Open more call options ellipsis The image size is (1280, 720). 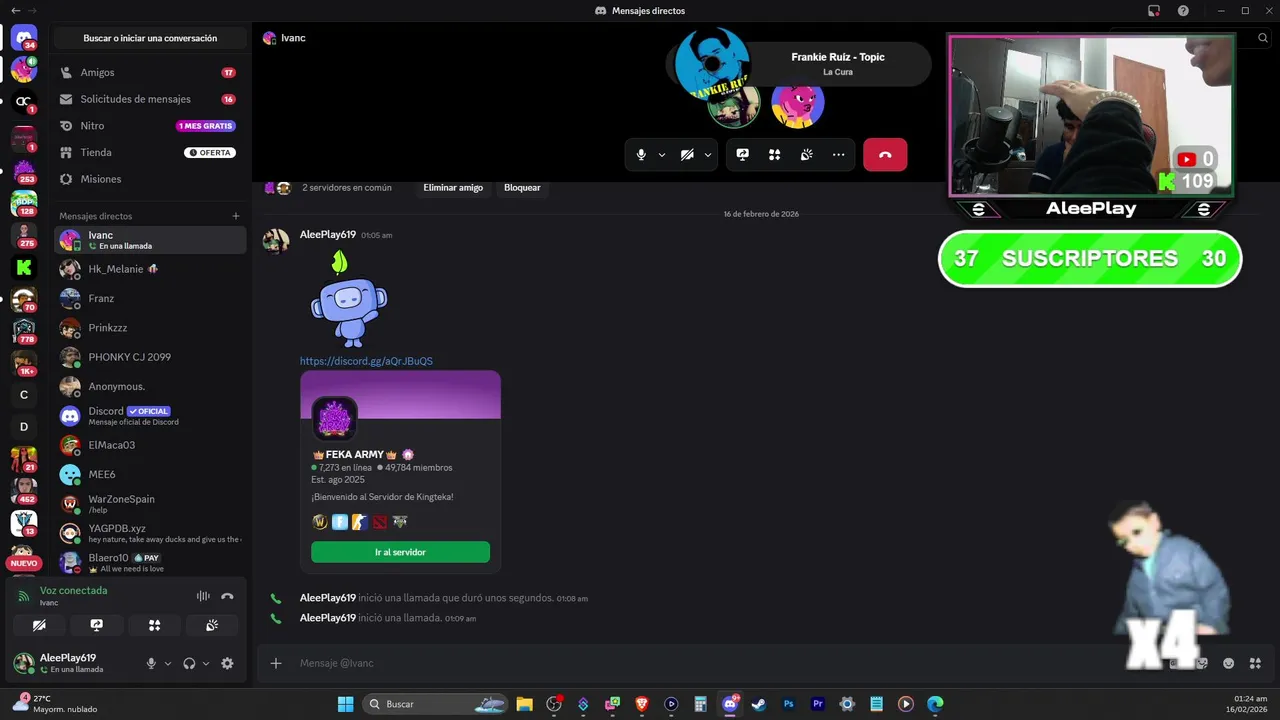(838, 155)
